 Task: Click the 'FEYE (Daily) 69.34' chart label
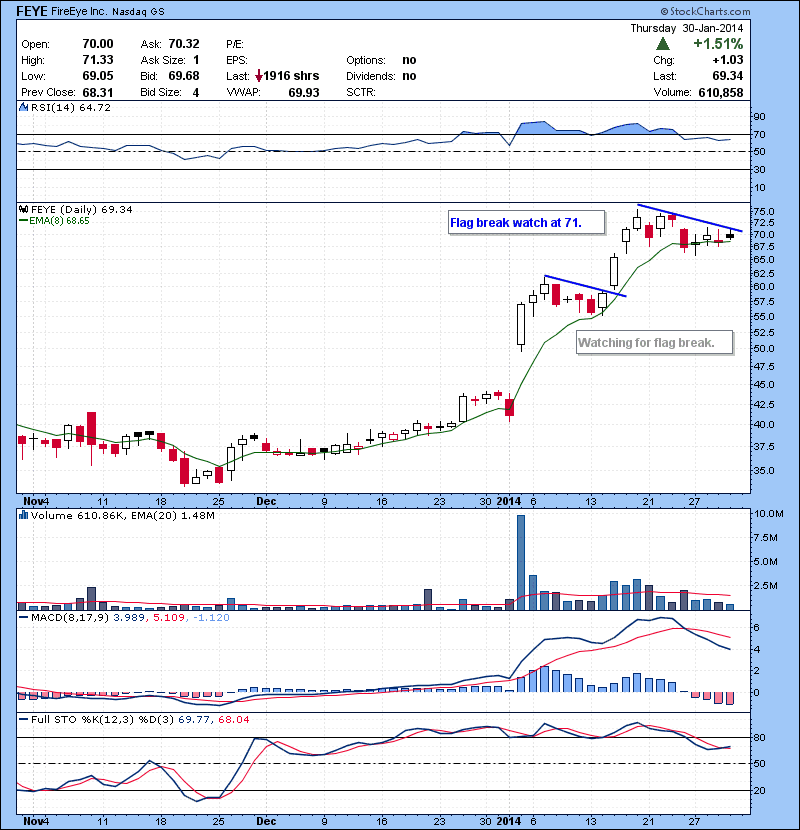tap(82, 209)
